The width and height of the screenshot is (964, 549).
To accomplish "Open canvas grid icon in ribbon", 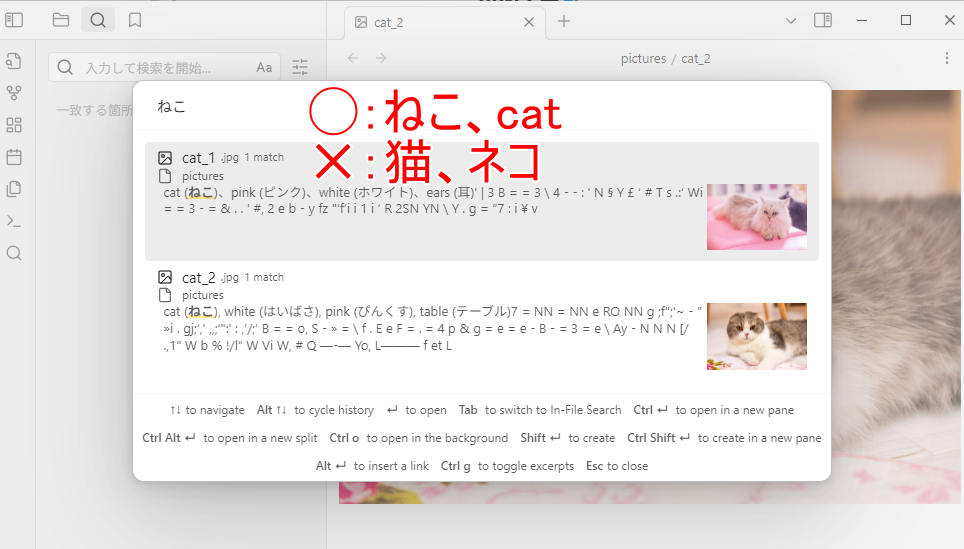I will tap(14, 125).
